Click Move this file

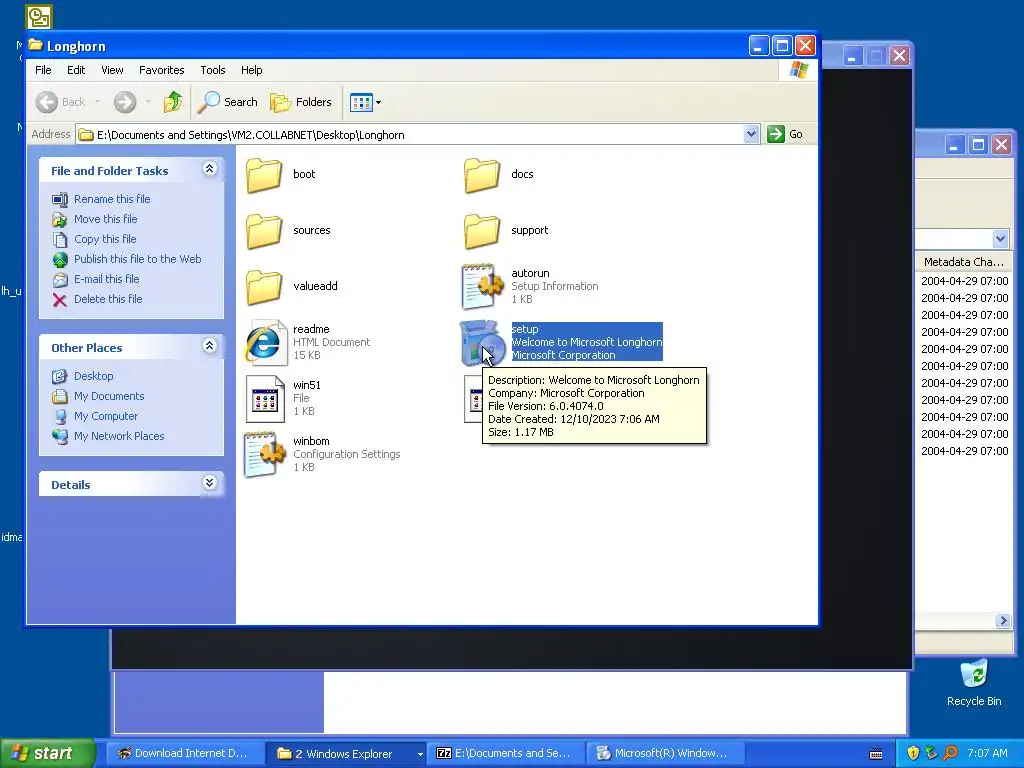coord(105,219)
